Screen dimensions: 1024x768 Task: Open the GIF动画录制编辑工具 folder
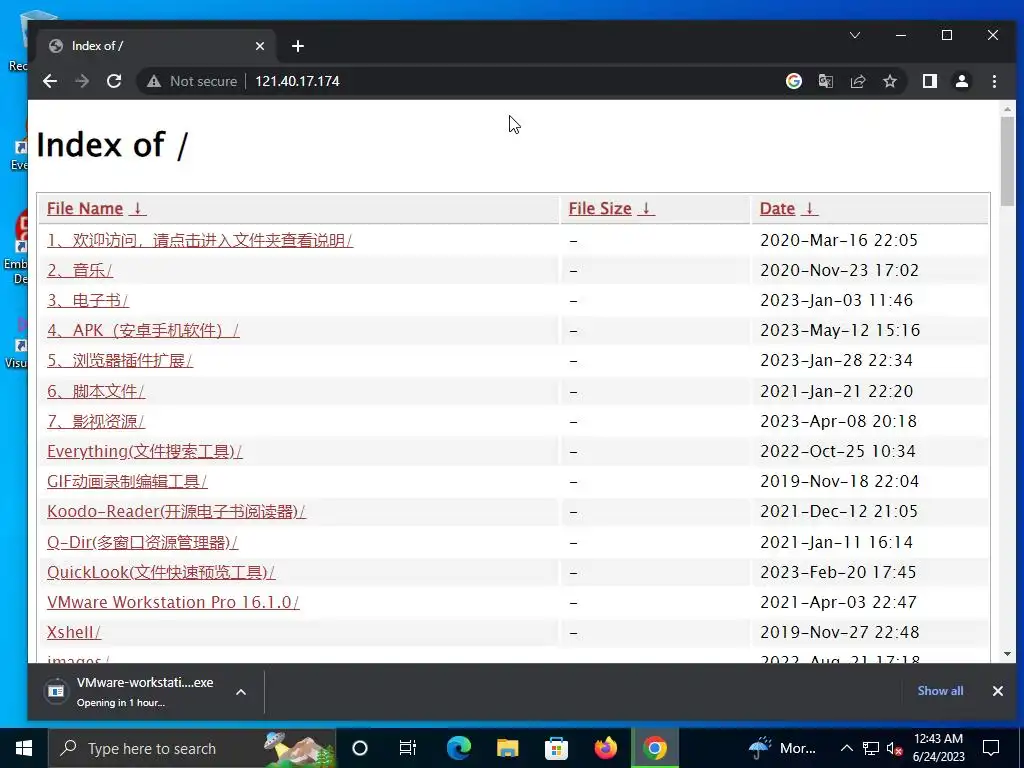127,481
